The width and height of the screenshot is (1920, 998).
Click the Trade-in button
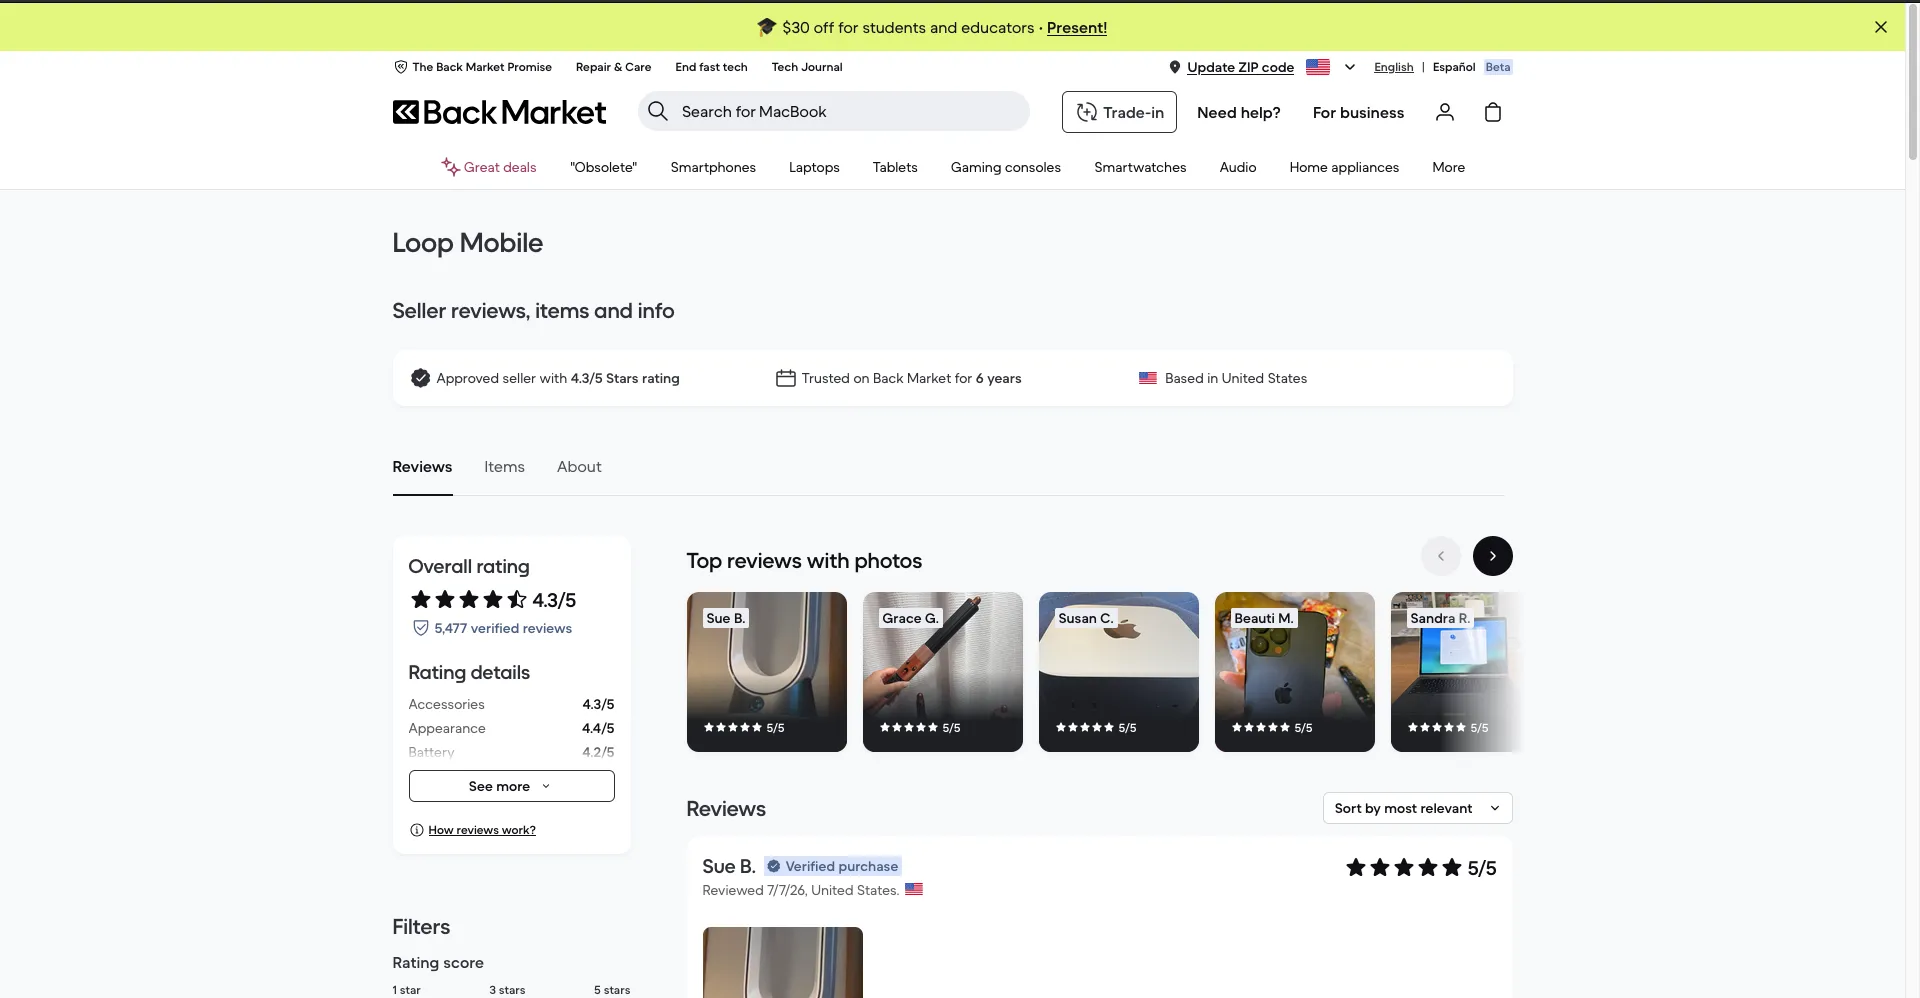1119,112
